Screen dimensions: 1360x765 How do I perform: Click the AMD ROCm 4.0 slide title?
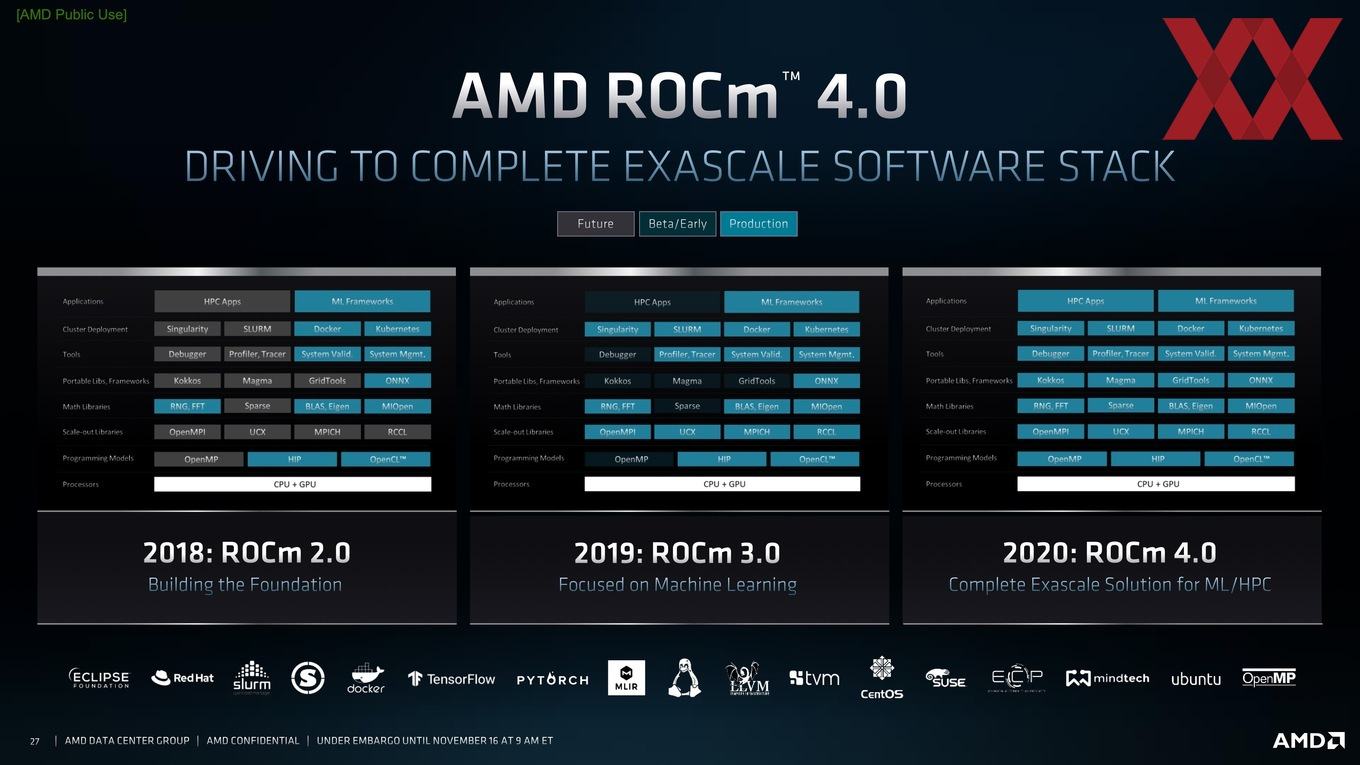click(x=680, y=96)
